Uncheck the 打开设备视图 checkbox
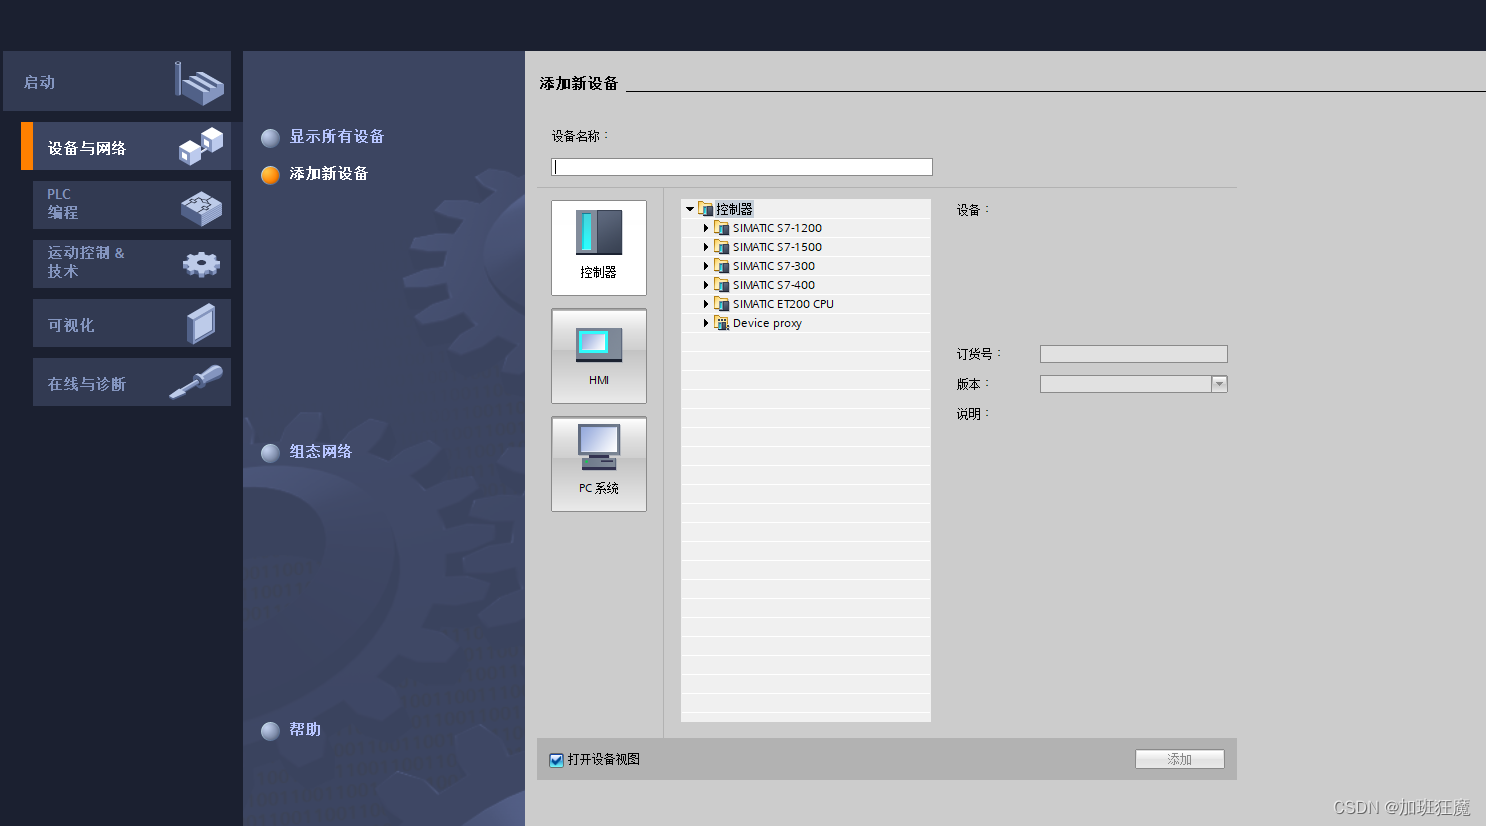The image size is (1486, 826). point(557,760)
